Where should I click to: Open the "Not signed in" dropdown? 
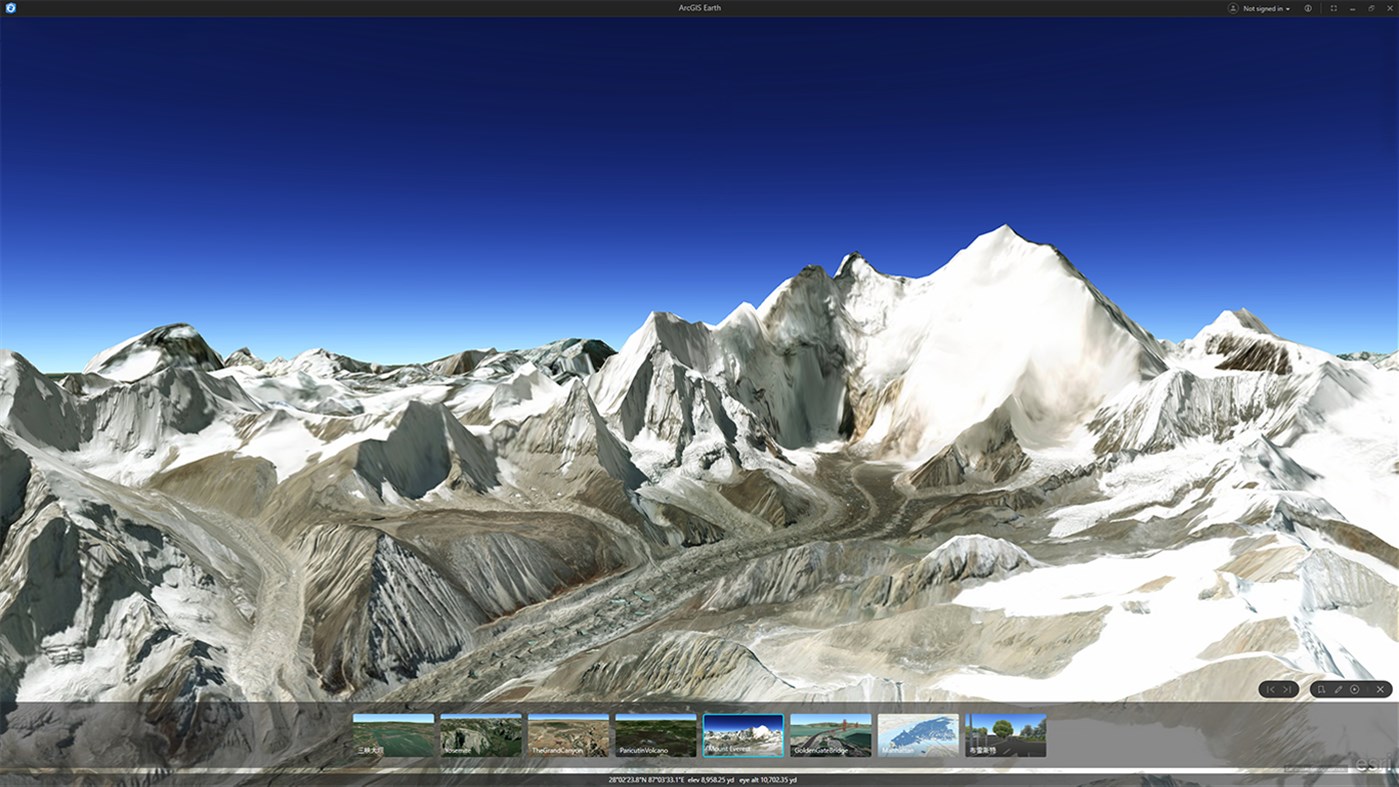click(x=1262, y=8)
